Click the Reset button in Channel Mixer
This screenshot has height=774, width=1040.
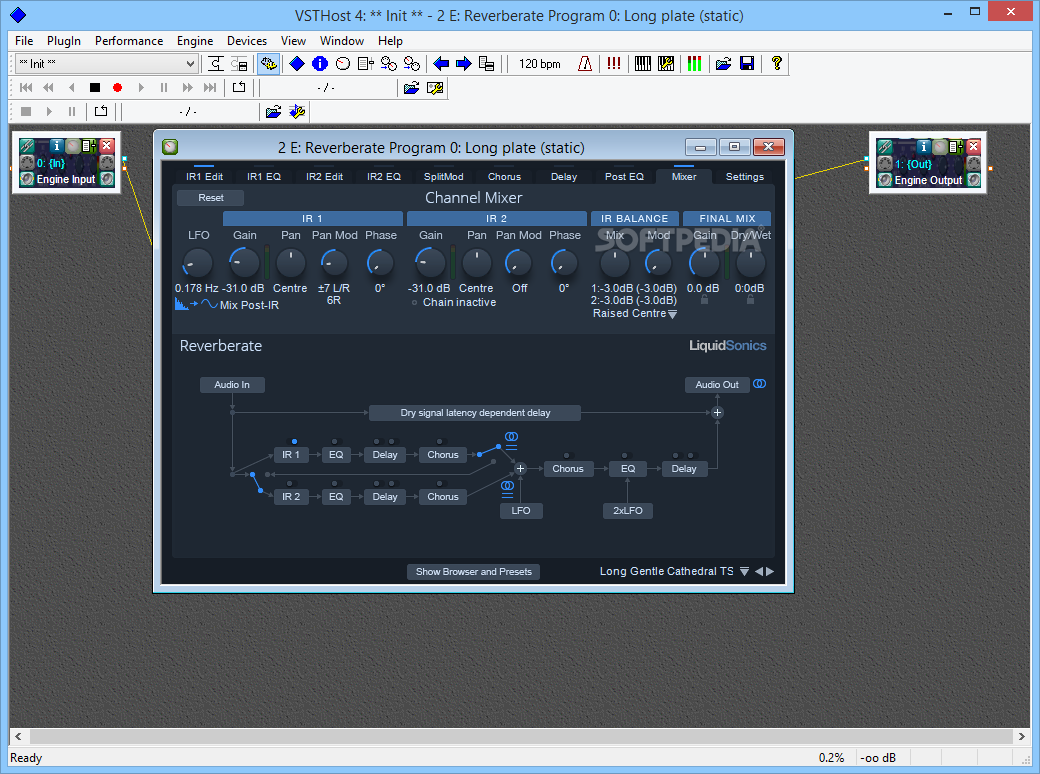[x=210, y=198]
